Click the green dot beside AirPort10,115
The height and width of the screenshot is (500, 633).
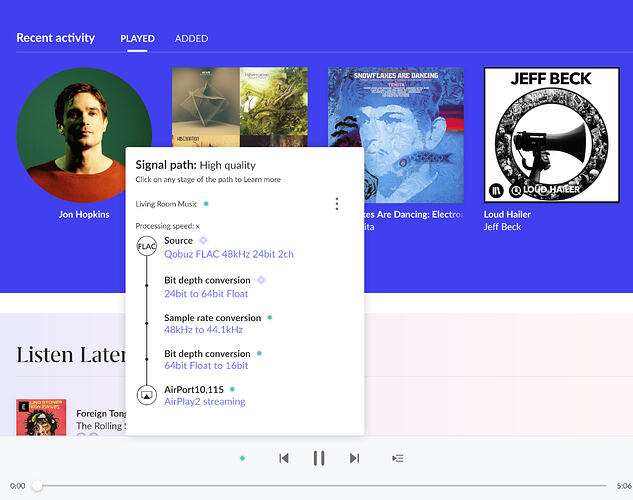coord(232,389)
